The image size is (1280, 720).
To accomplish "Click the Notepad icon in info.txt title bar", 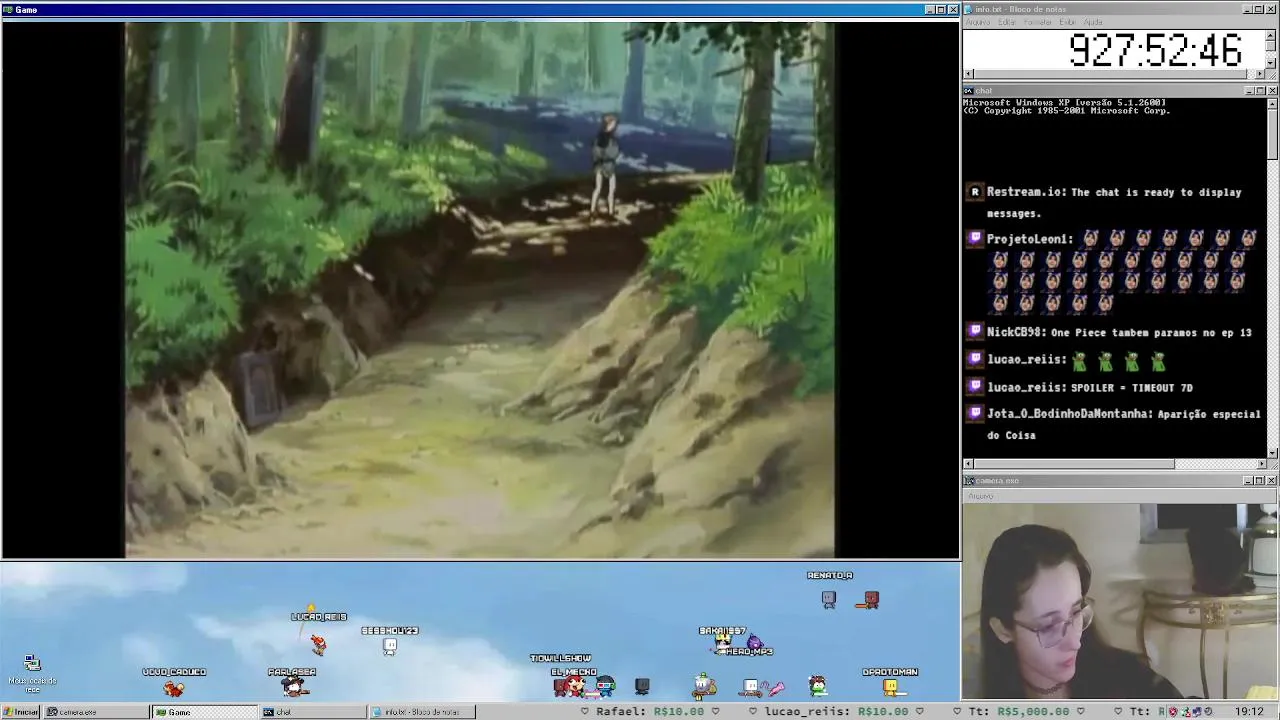I will coord(969,9).
